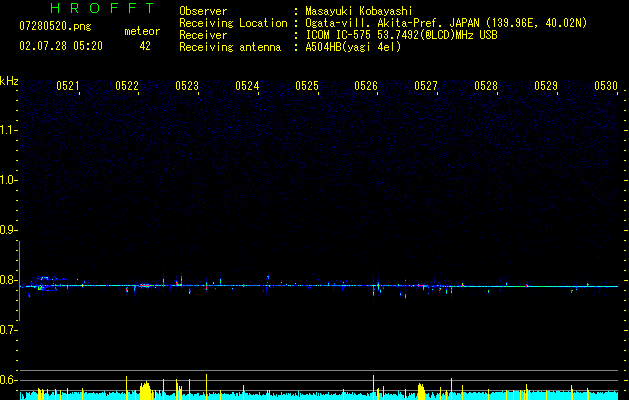Click the 0.6 kHz axis label
The image size is (629, 400).
tap(8, 380)
